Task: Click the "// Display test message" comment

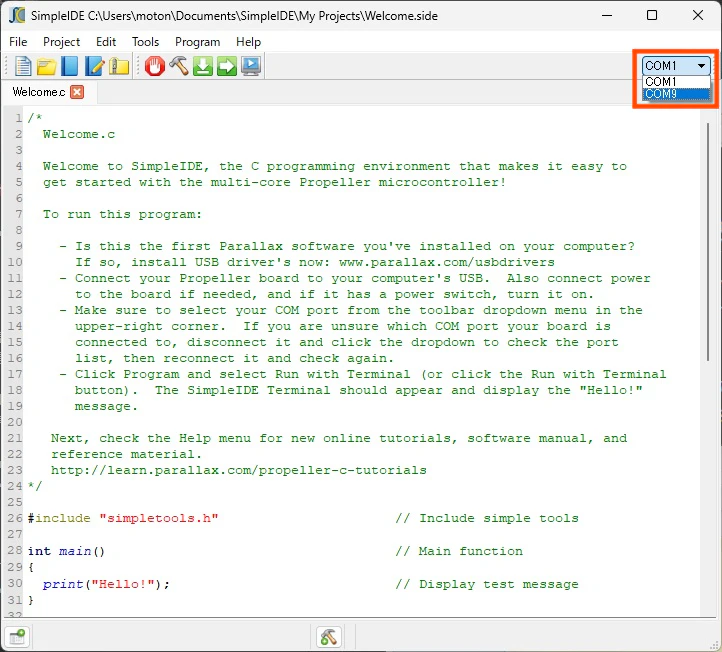Action: [x=487, y=584]
